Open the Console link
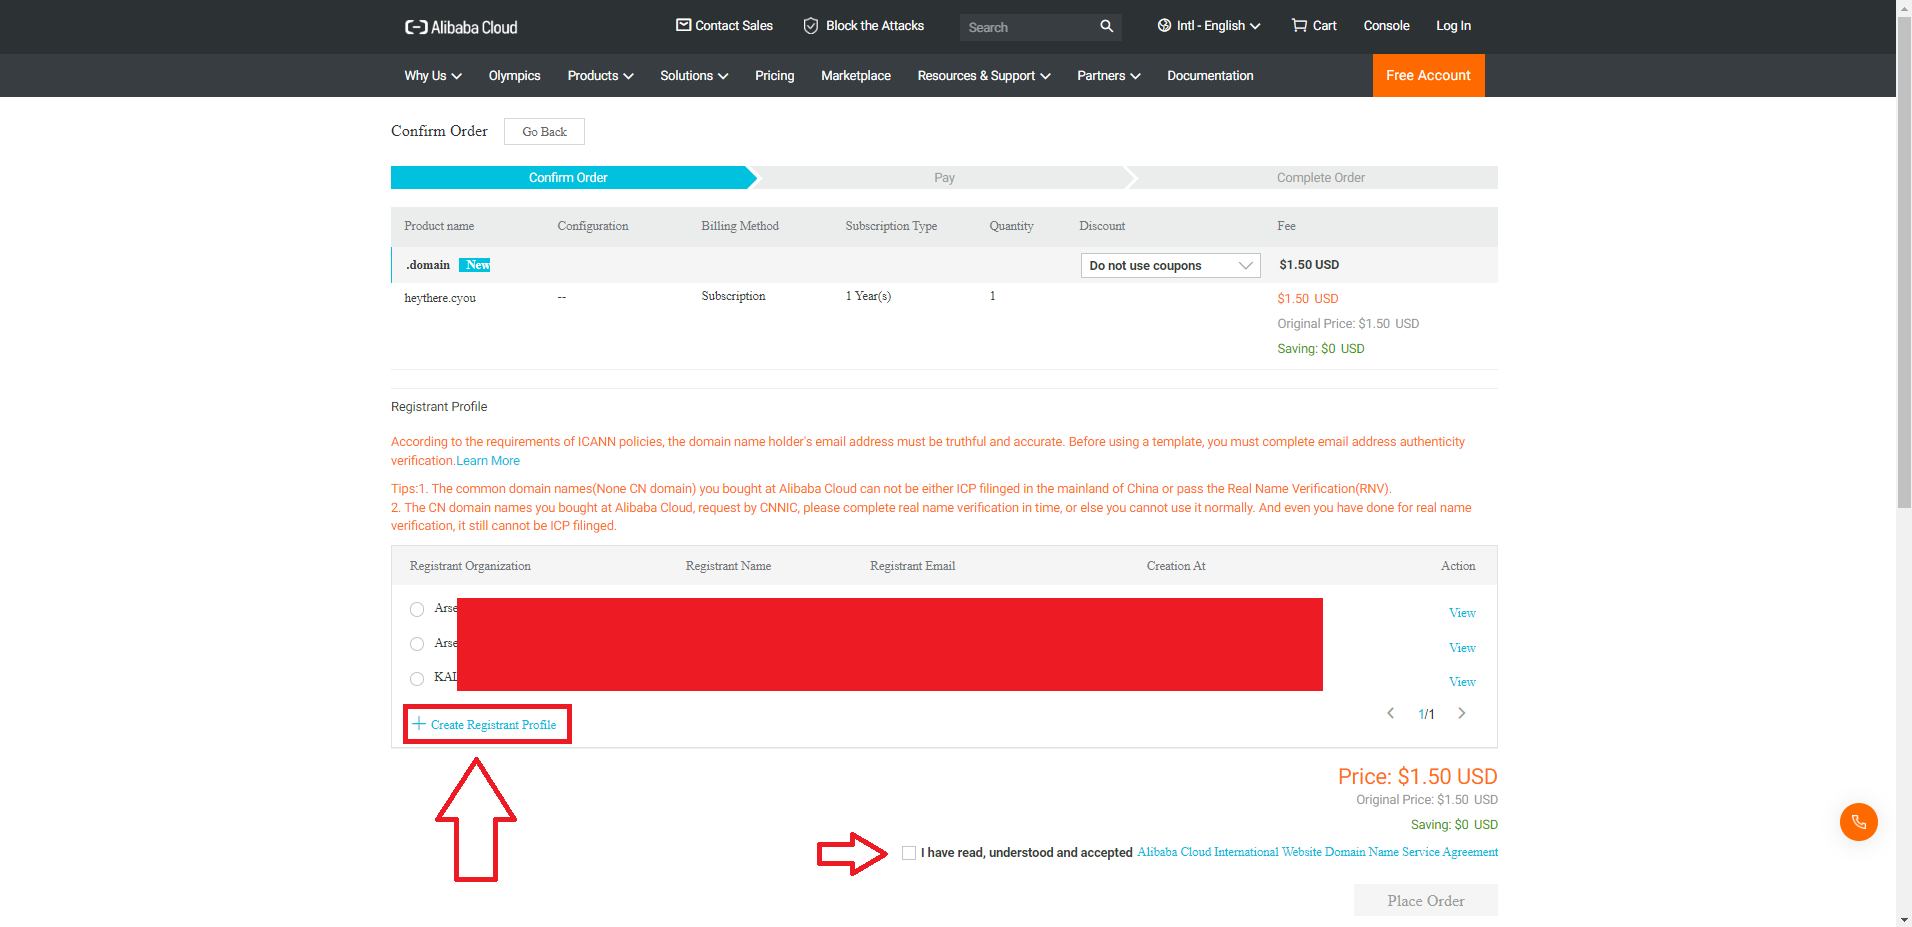Viewport: 1912px width, 927px height. (x=1386, y=26)
